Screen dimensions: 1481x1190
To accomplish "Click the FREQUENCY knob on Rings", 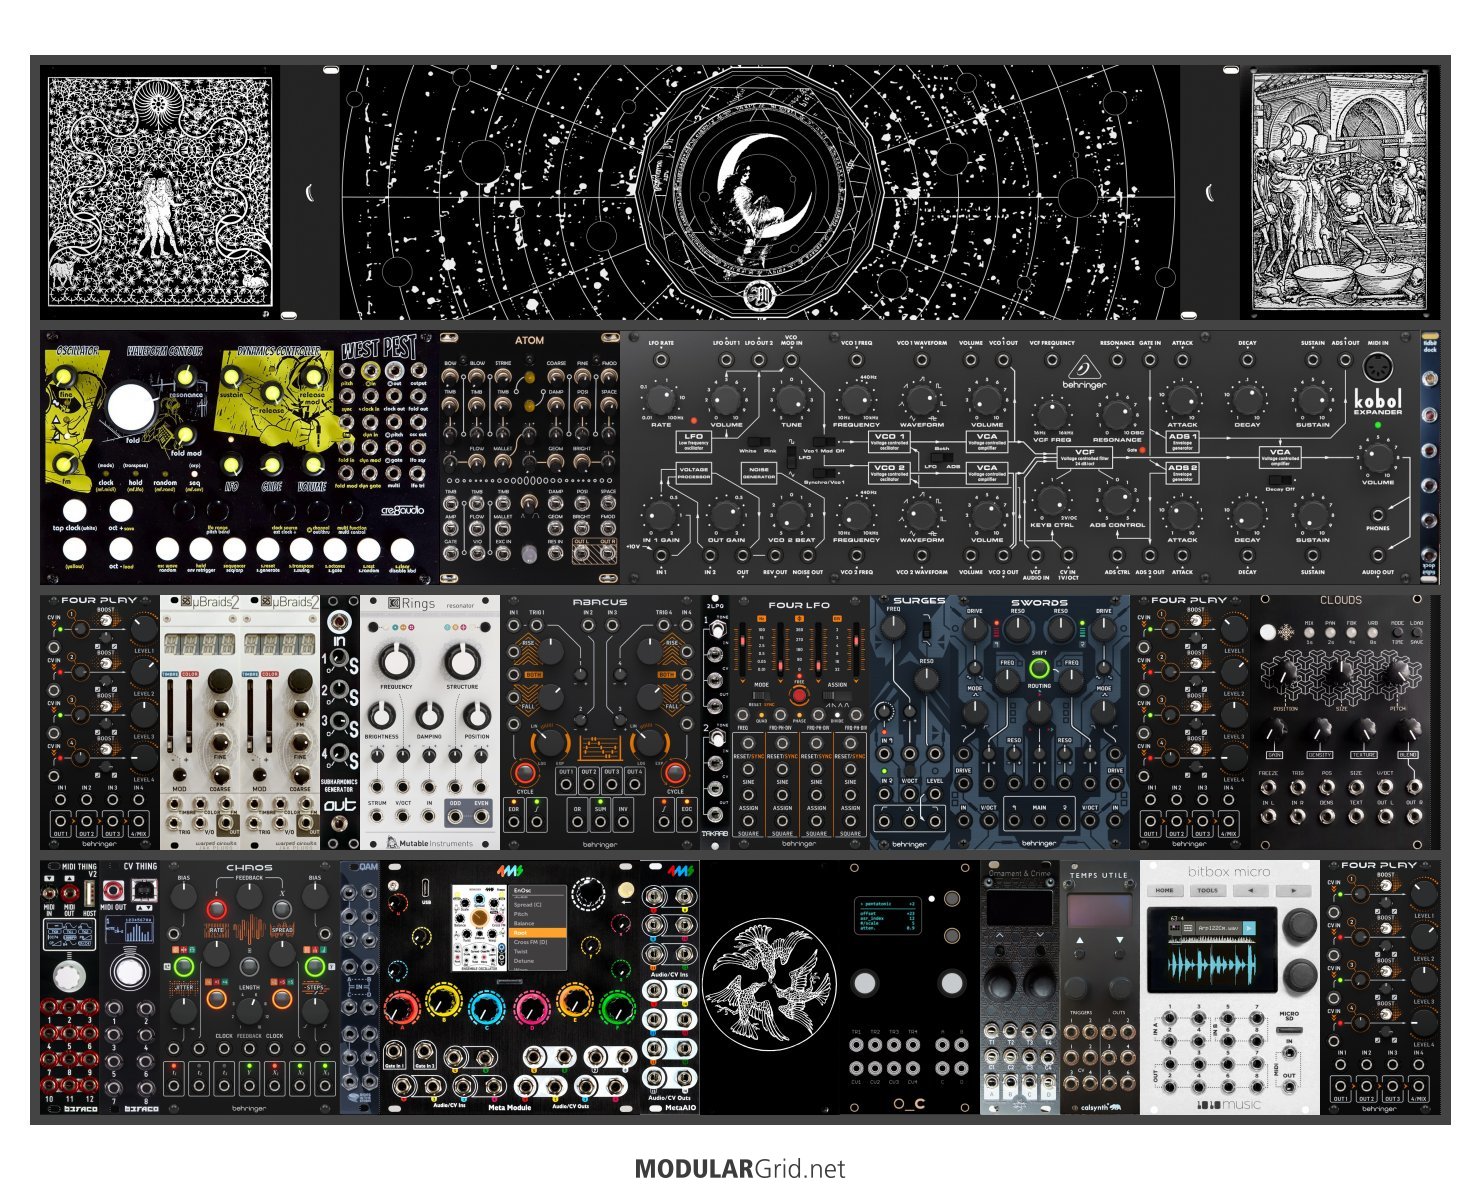I will [x=396, y=662].
